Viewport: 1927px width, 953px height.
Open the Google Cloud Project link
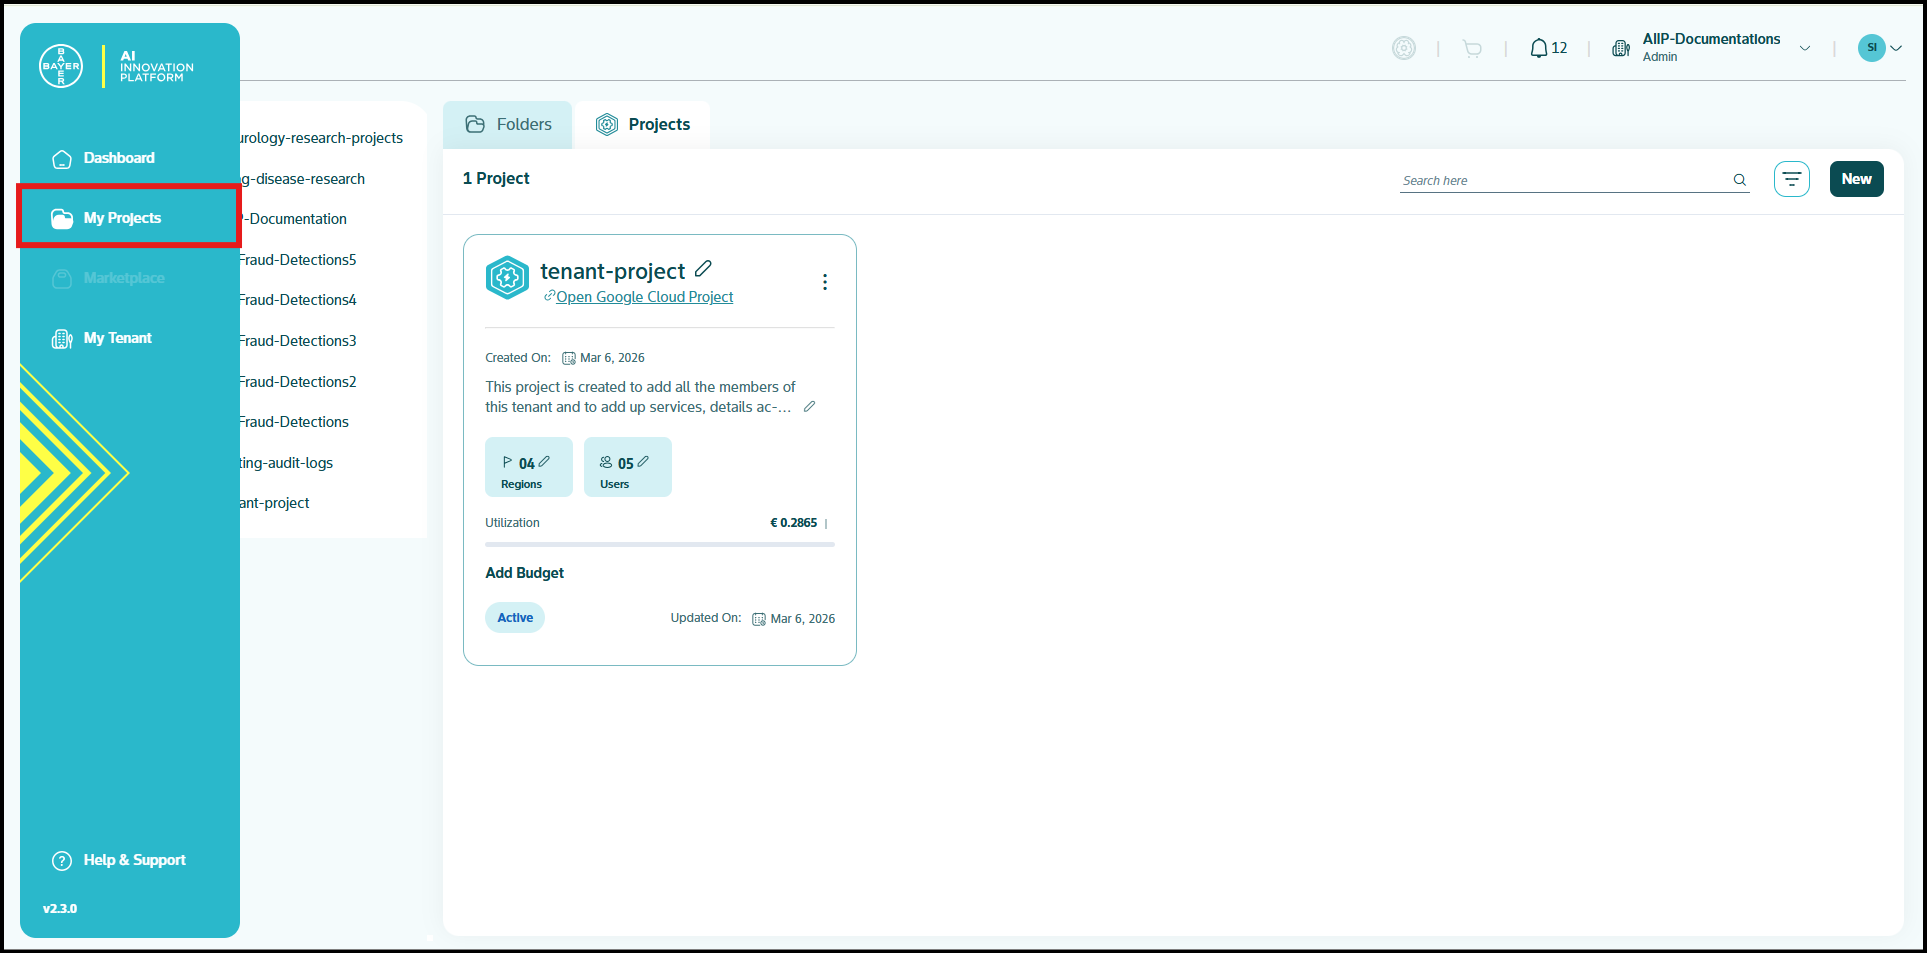(644, 297)
